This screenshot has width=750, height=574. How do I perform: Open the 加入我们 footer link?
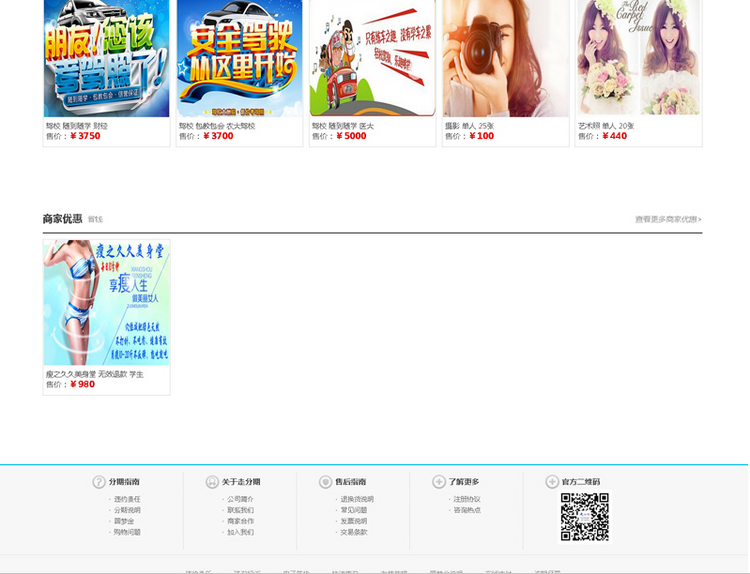coord(241,532)
